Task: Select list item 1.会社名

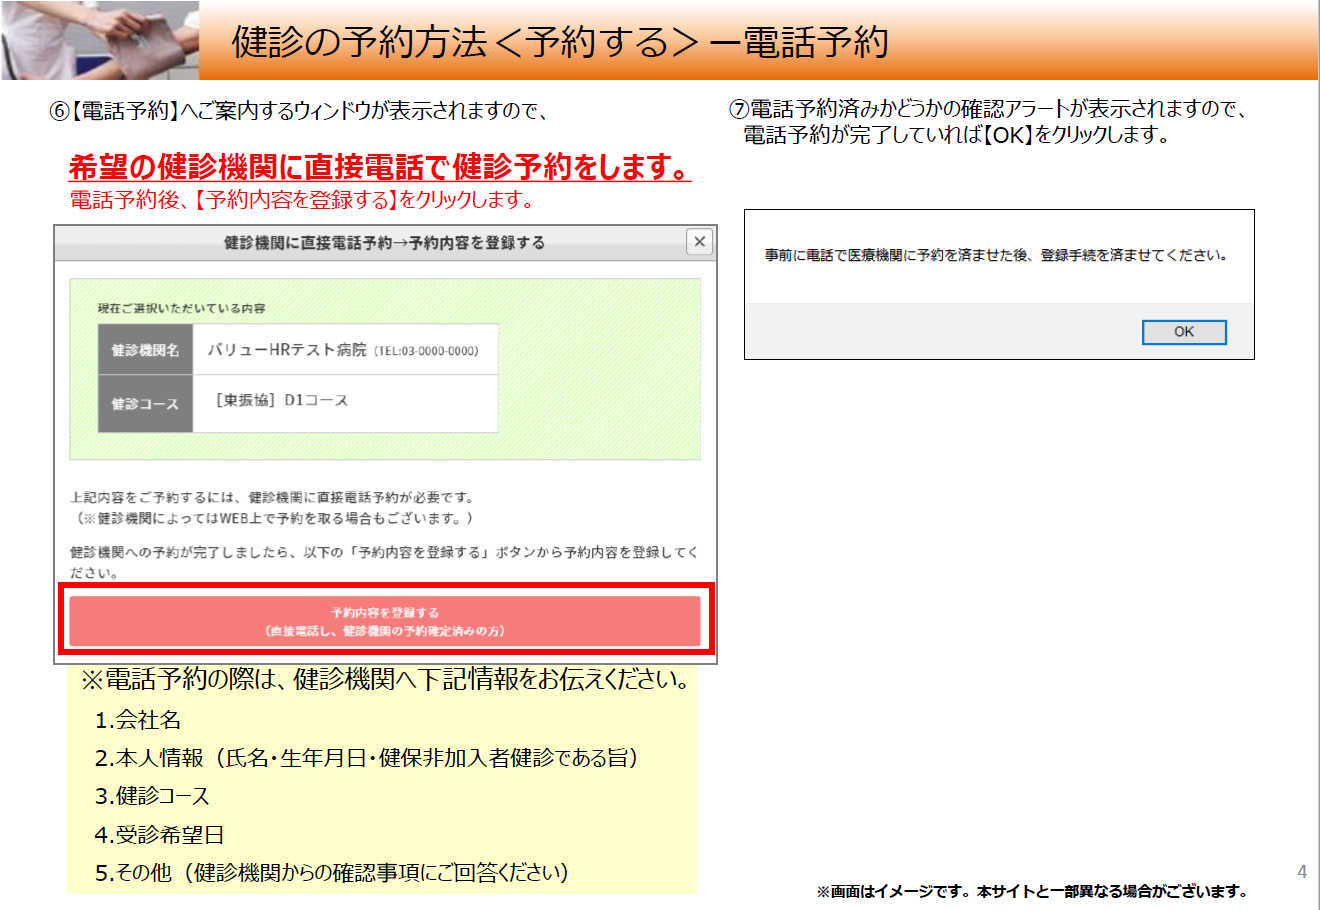Action: point(138,720)
